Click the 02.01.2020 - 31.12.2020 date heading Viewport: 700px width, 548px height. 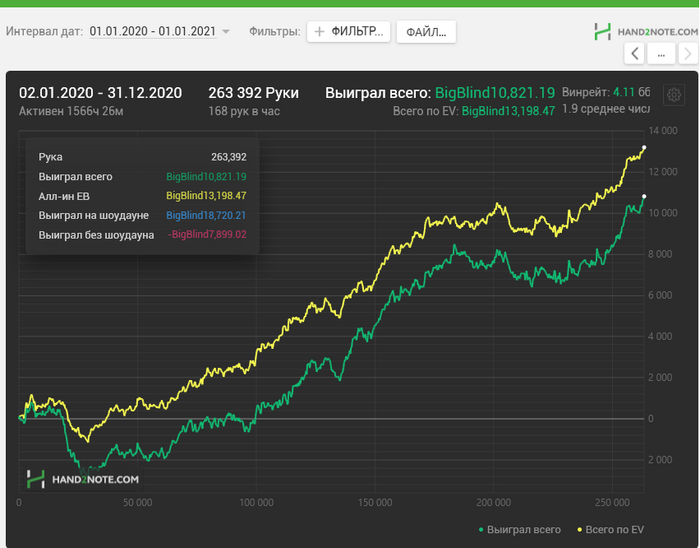click(100, 93)
